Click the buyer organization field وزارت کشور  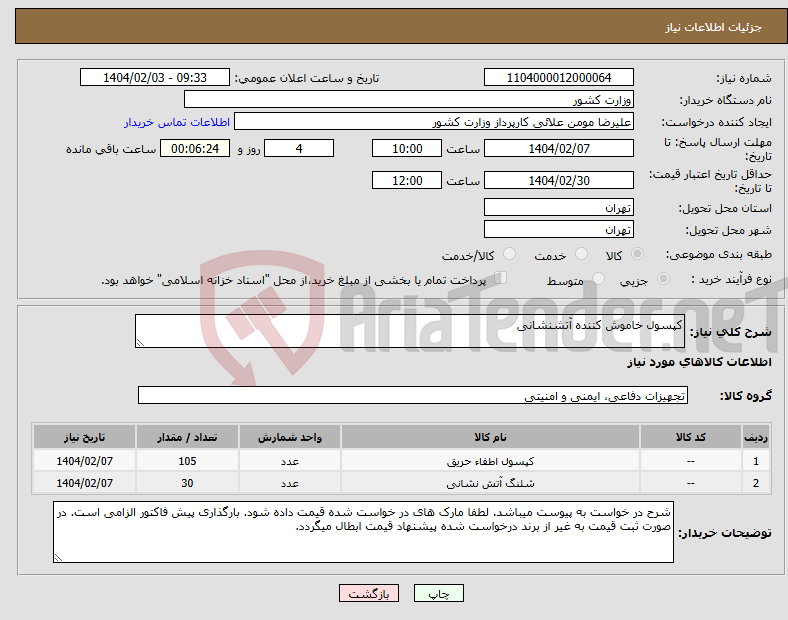409,99
